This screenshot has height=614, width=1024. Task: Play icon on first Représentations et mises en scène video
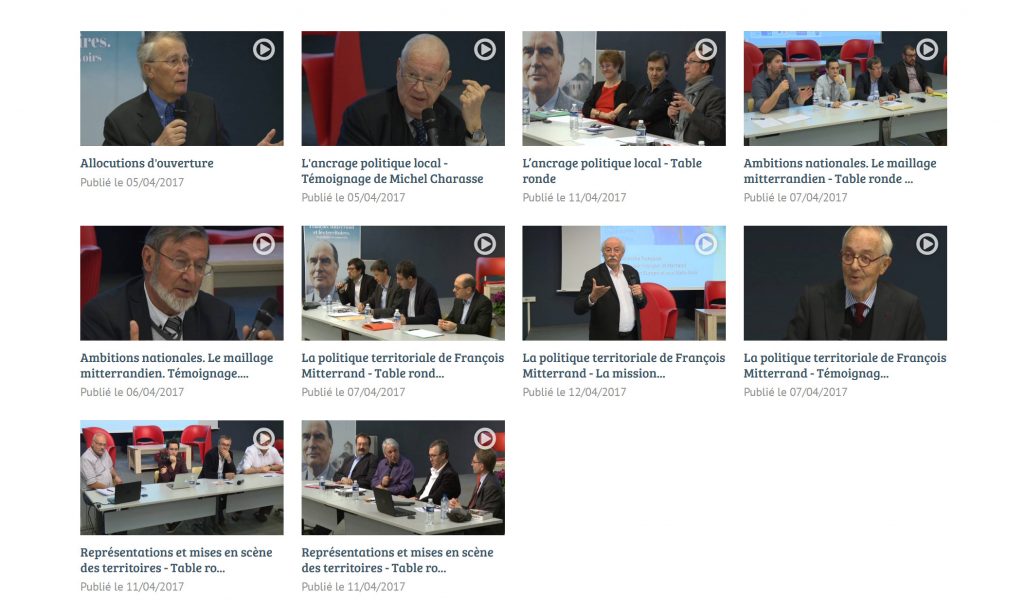[264, 438]
